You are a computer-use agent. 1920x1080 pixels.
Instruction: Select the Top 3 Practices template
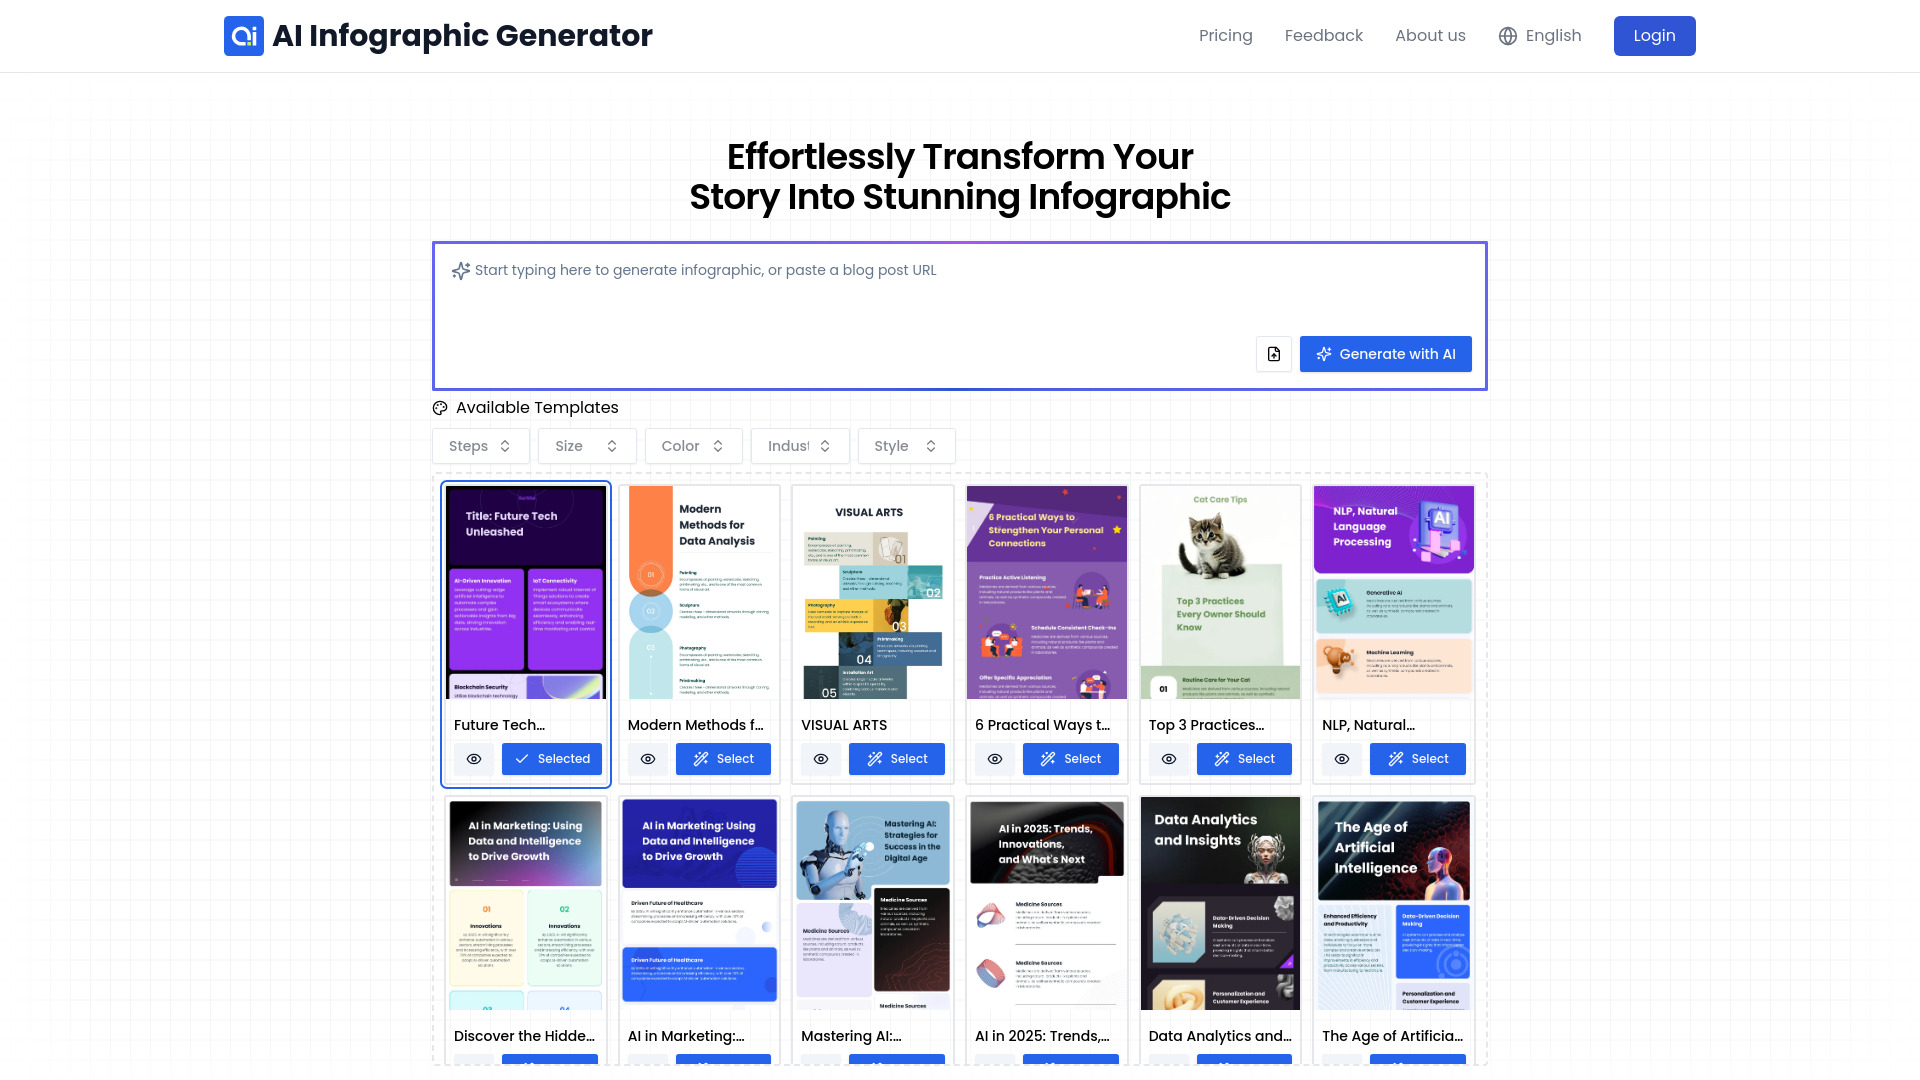click(x=1244, y=758)
